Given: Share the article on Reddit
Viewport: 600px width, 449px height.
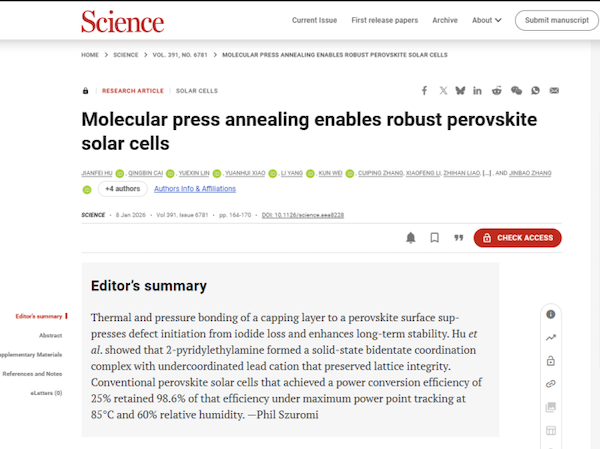Looking at the screenshot, I should click(497, 91).
